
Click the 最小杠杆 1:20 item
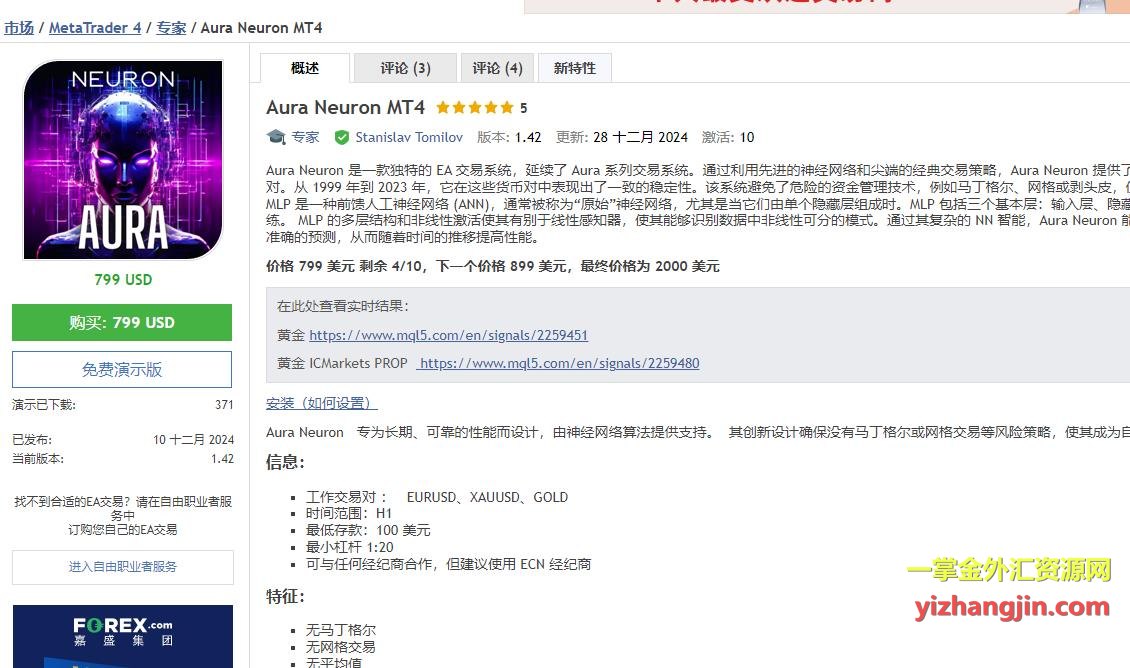click(x=350, y=547)
